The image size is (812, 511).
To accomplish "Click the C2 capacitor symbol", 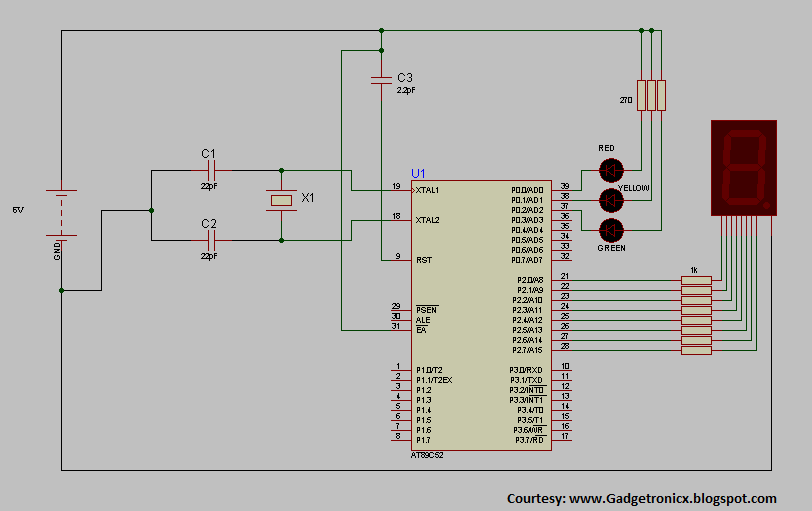I will coord(211,240).
